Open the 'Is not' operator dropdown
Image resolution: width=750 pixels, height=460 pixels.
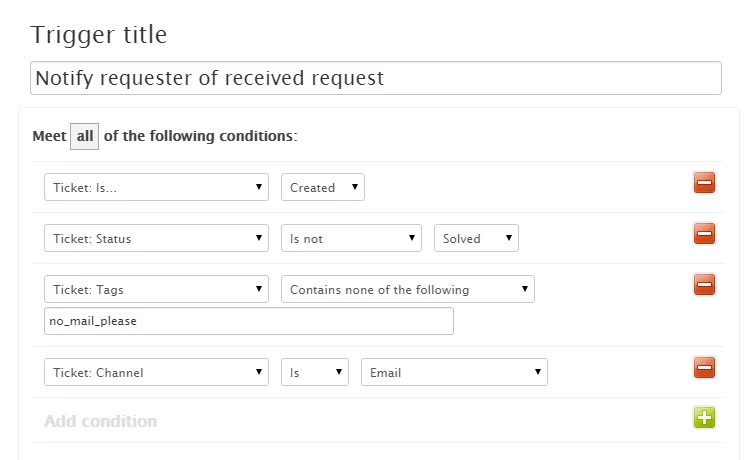(351, 239)
